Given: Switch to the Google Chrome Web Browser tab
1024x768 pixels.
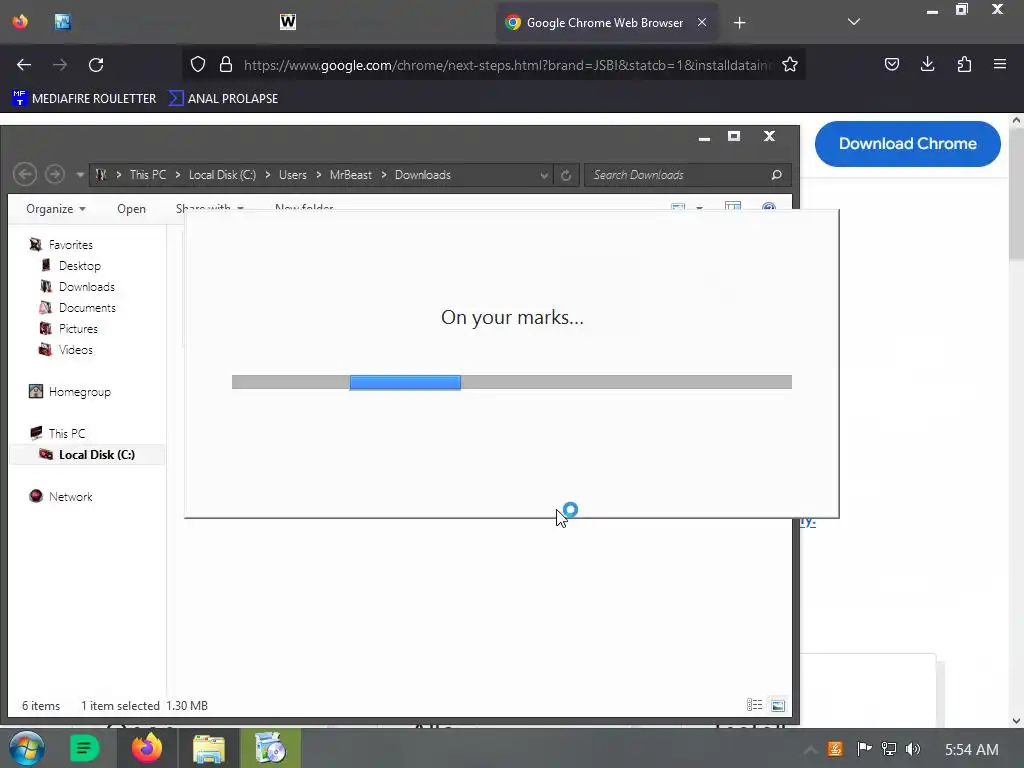Looking at the screenshot, I should 607,23.
